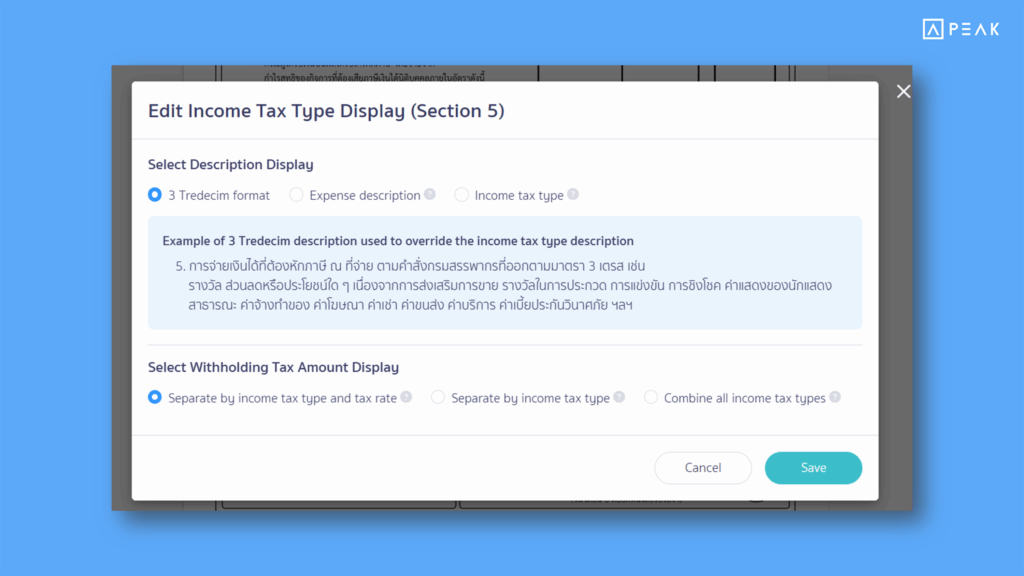Click the help icon next to Income tax type

pyautogui.click(x=573, y=194)
